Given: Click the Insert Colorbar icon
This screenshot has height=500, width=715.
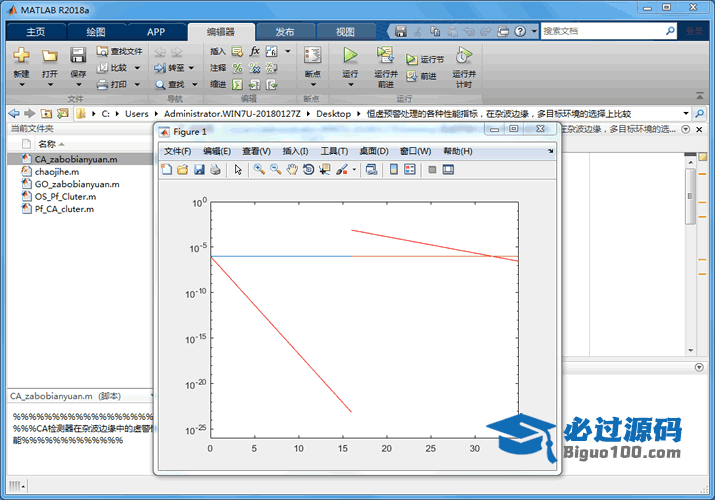Looking at the screenshot, I should [394, 170].
